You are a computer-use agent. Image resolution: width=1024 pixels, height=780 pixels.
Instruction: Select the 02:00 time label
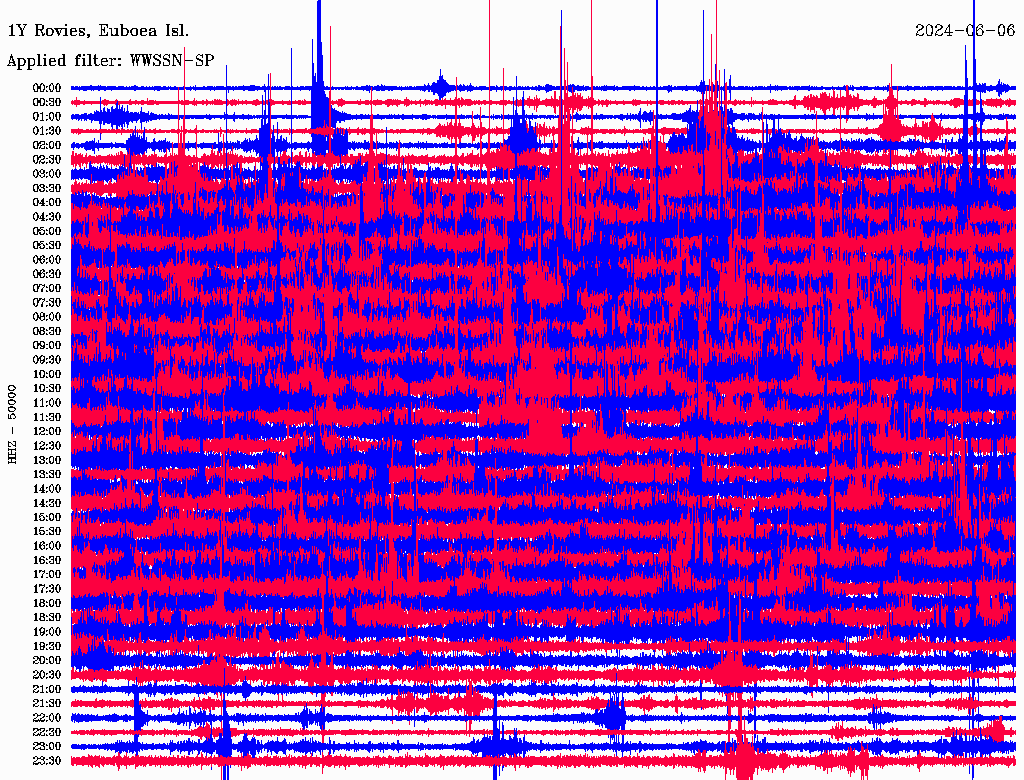pyautogui.click(x=47, y=145)
